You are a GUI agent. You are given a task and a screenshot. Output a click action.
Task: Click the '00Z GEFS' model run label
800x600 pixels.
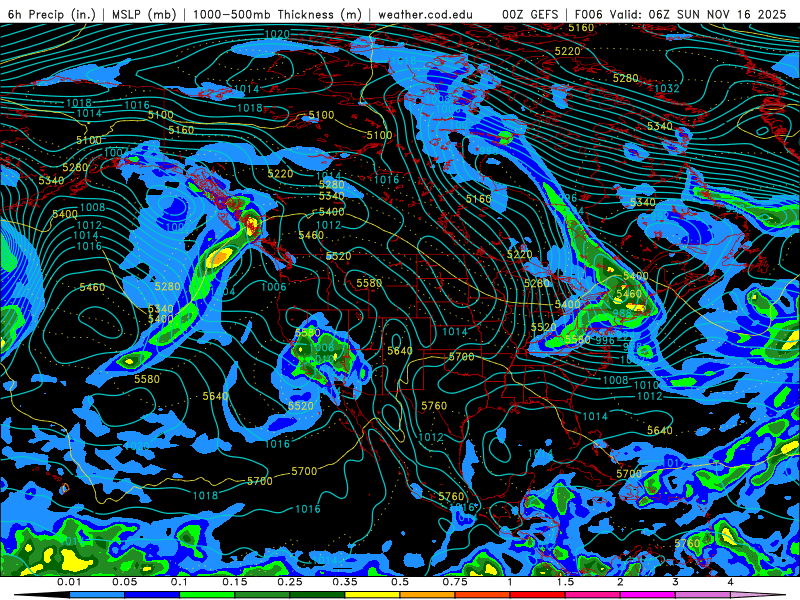[530, 14]
